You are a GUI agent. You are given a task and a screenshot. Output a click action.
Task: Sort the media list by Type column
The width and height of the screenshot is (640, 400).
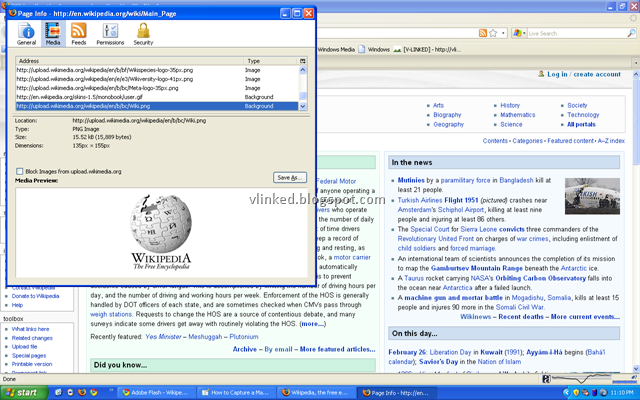[271, 61]
